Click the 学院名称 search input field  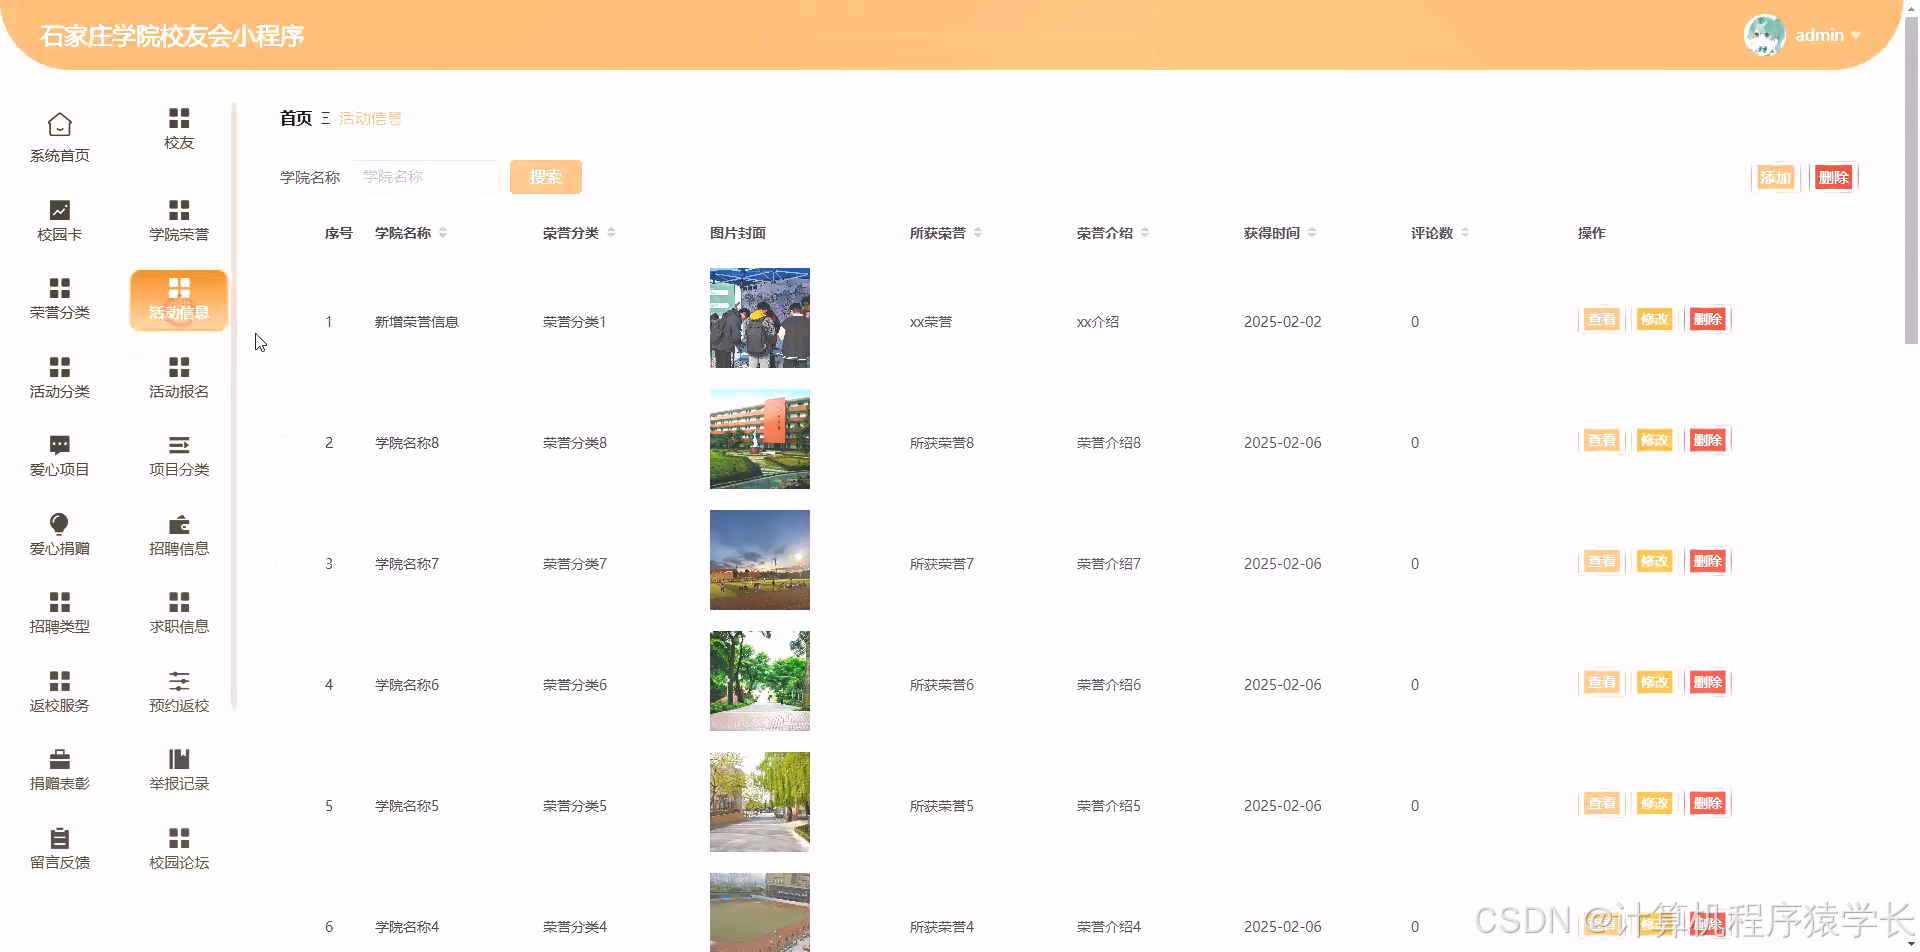click(x=426, y=177)
